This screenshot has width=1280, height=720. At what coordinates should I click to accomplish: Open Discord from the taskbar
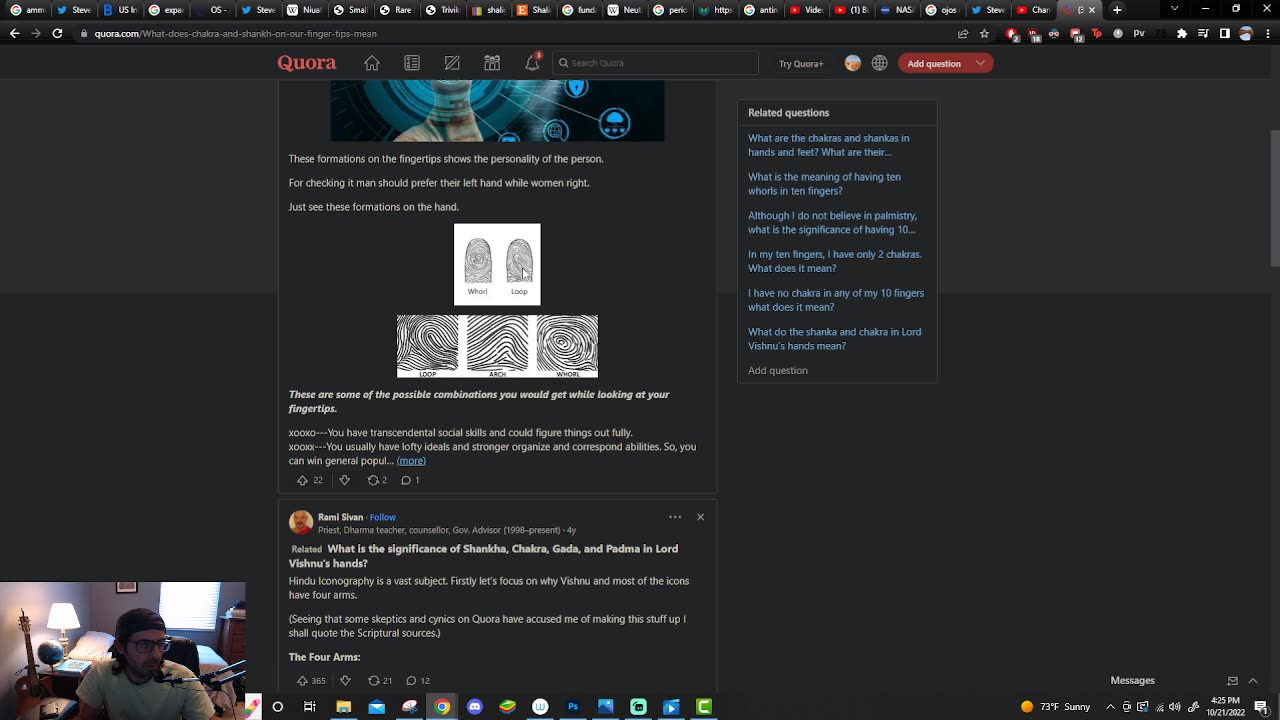pyautogui.click(x=475, y=707)
